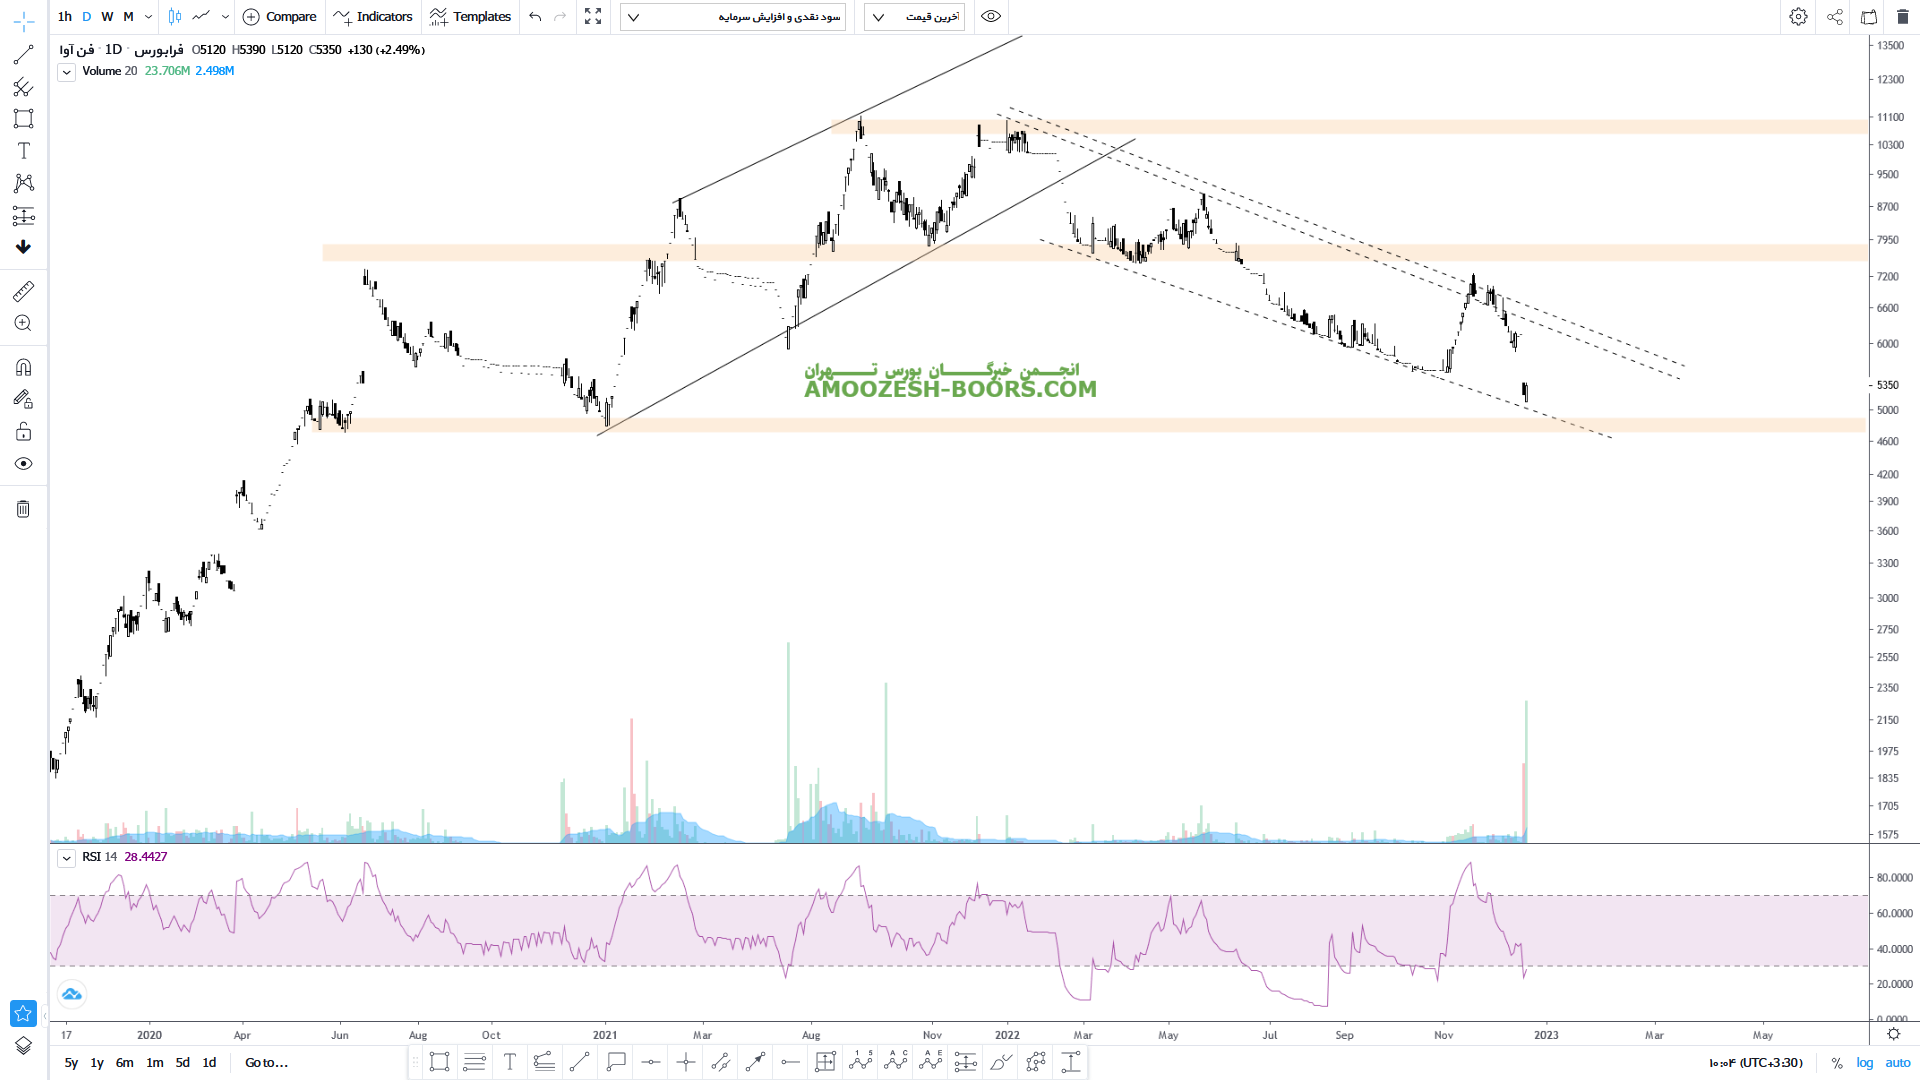Toggle log scale on price axis
The height and width of the screenshot is (1080, 1920).
coord(1865,1063)
